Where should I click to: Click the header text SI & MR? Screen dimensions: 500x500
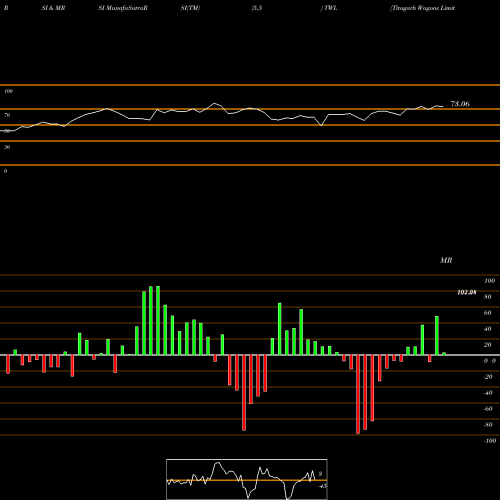tap(53, 8)
